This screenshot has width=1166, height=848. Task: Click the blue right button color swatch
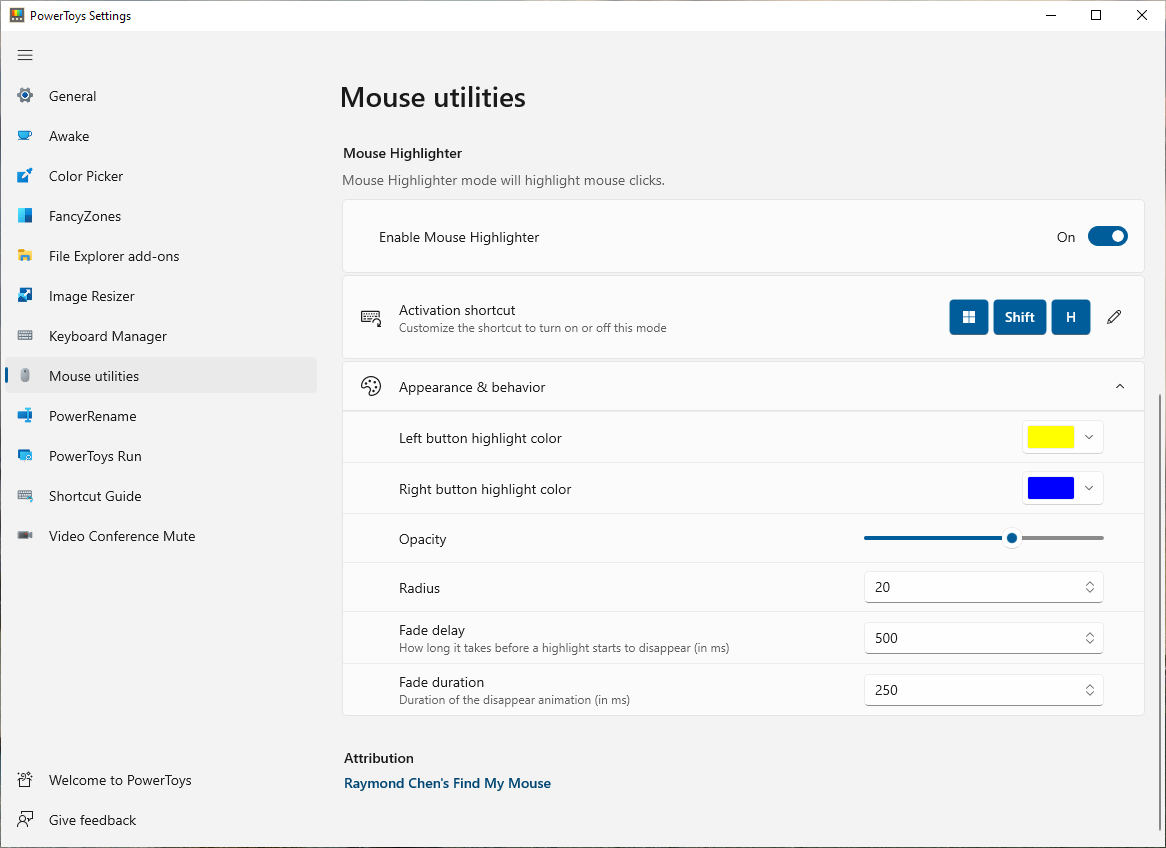[1051, 489]
